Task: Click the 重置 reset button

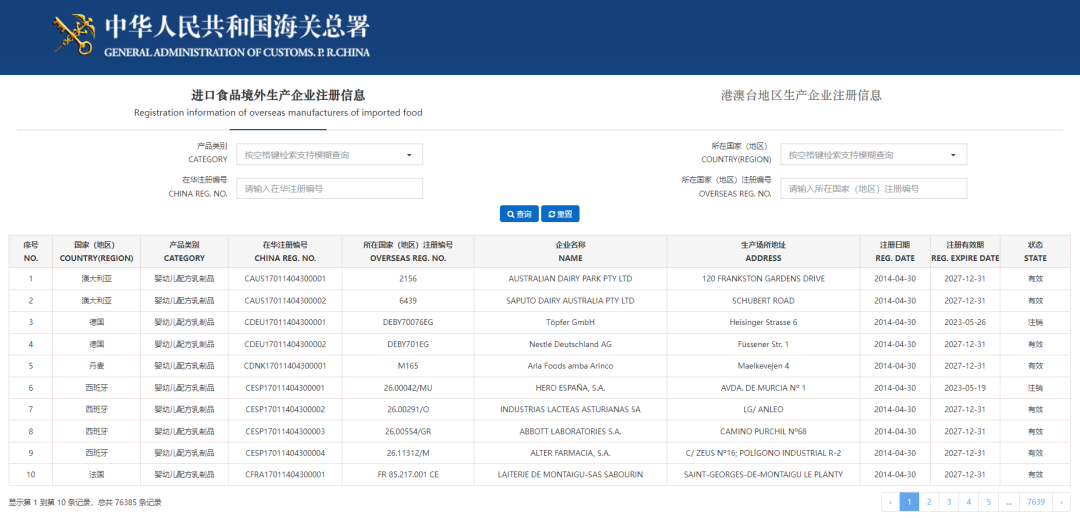Action: tap(560, 214)
